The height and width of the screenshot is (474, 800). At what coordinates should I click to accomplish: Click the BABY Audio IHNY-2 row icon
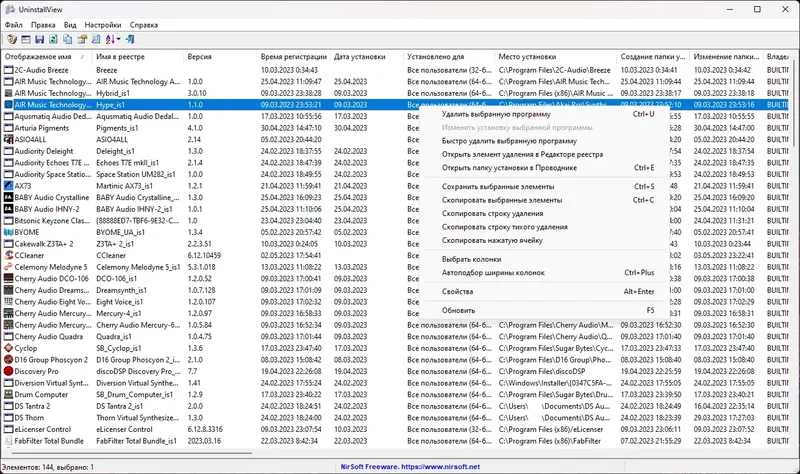[8, 209]
